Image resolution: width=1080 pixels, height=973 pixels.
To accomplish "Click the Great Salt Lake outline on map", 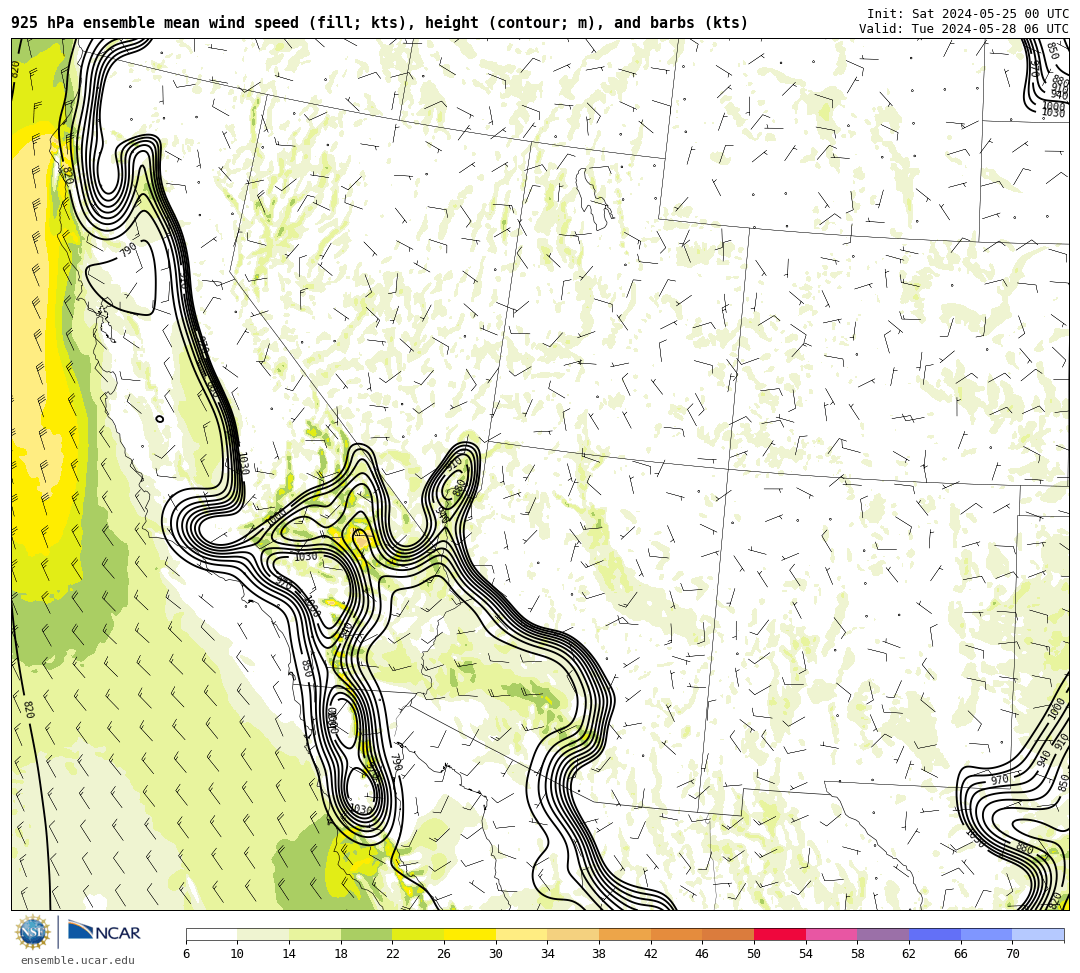I will [596, 198].
